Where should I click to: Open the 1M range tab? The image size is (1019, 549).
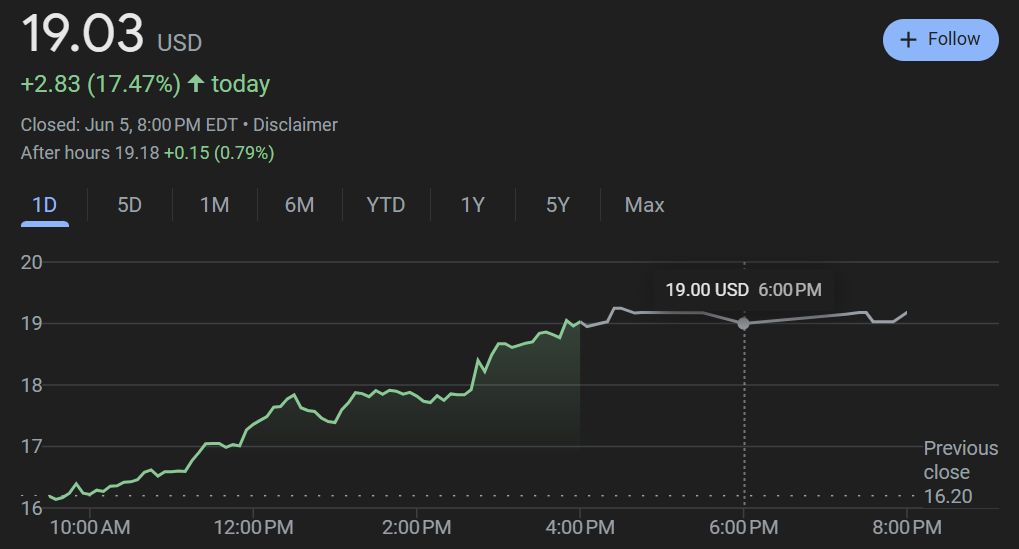tap(214, 205)
